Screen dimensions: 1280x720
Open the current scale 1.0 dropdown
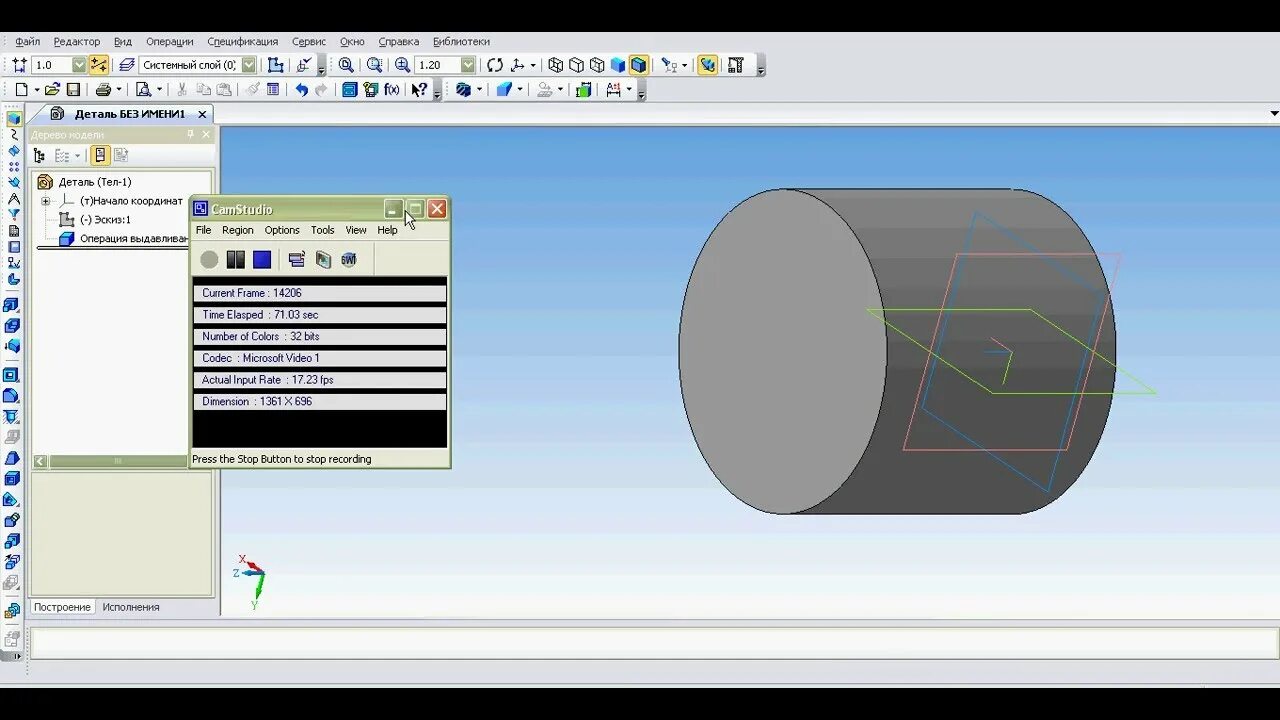(x=79, y=65)
